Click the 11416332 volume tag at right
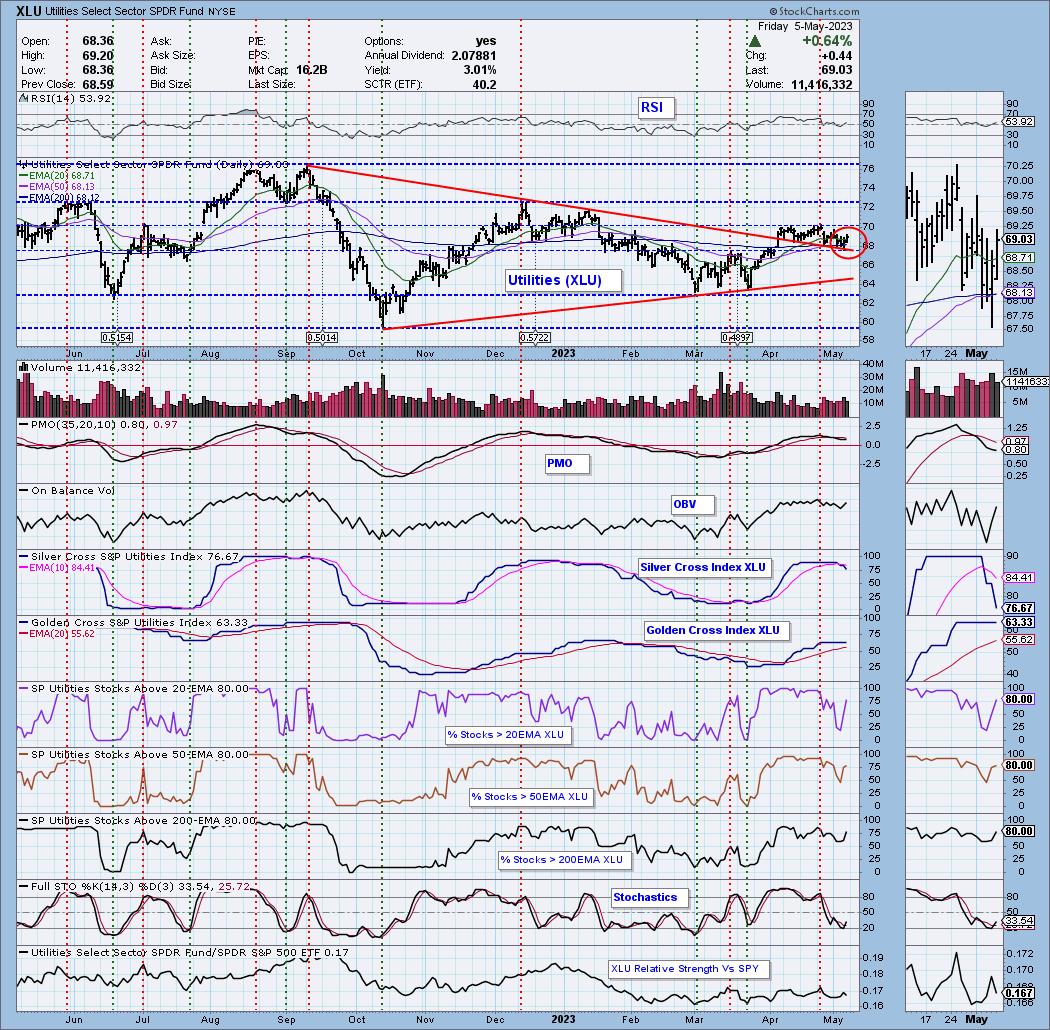This screenshot has width=1050, height=1030. [x=1026, y=381]
